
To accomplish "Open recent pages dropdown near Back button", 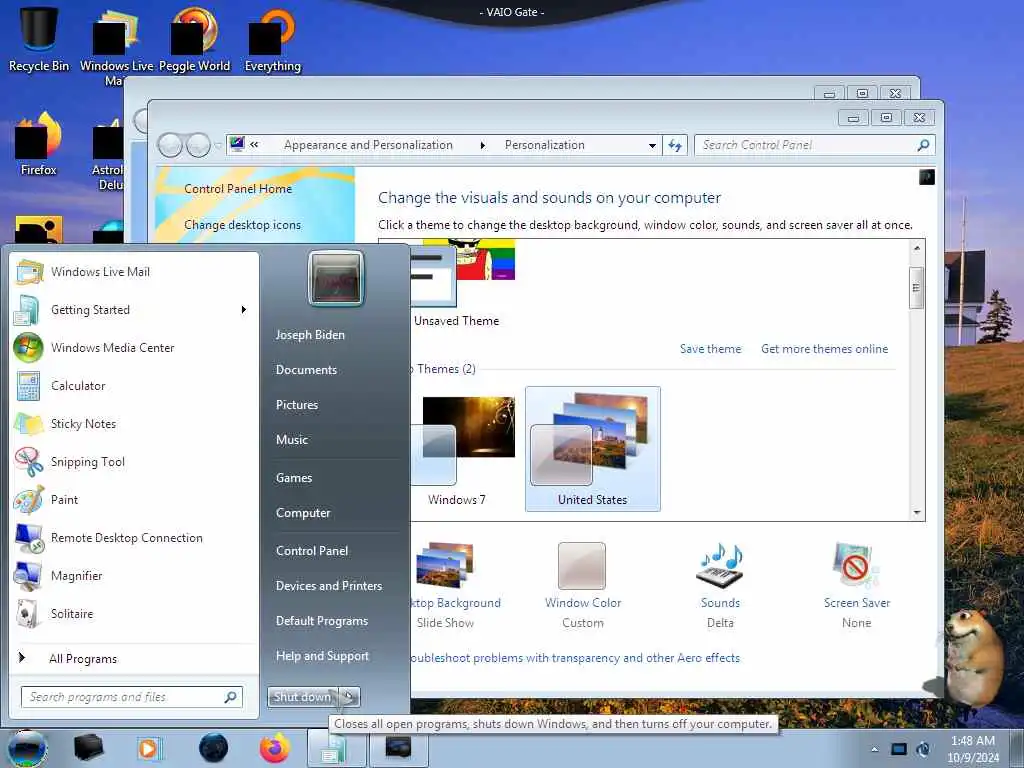I will click(218, 145).
